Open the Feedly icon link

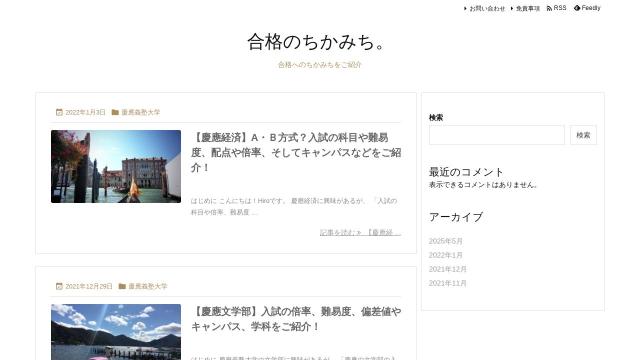click(x=577, y=8)
